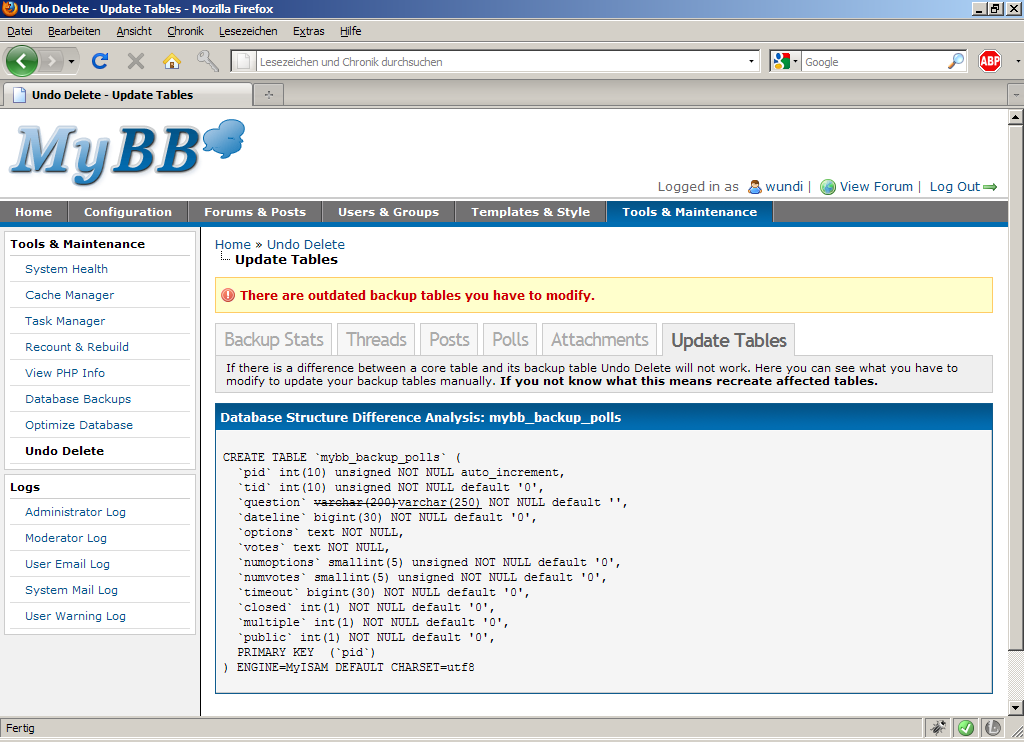Click the vertical scrollbar down arrow
Screen dimensions: 1024x742
click(x=1015, y=707)
